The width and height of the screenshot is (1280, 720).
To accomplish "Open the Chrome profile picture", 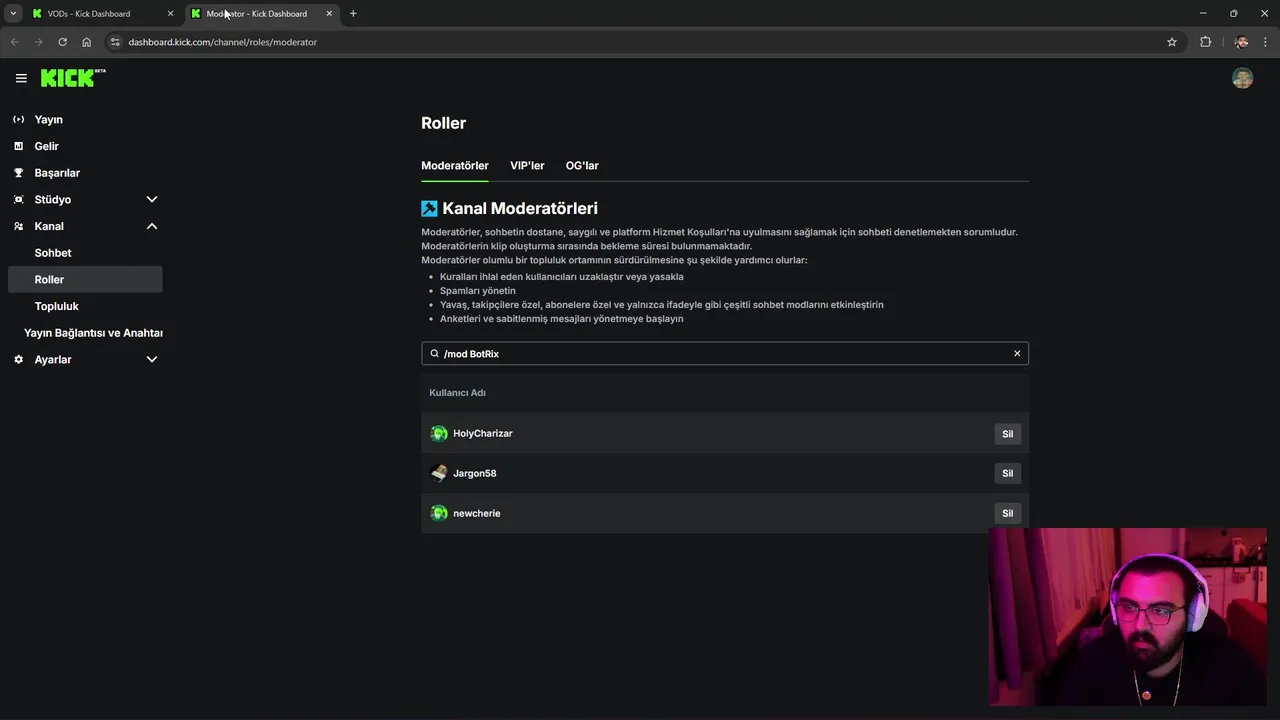I will (1241, 42).
